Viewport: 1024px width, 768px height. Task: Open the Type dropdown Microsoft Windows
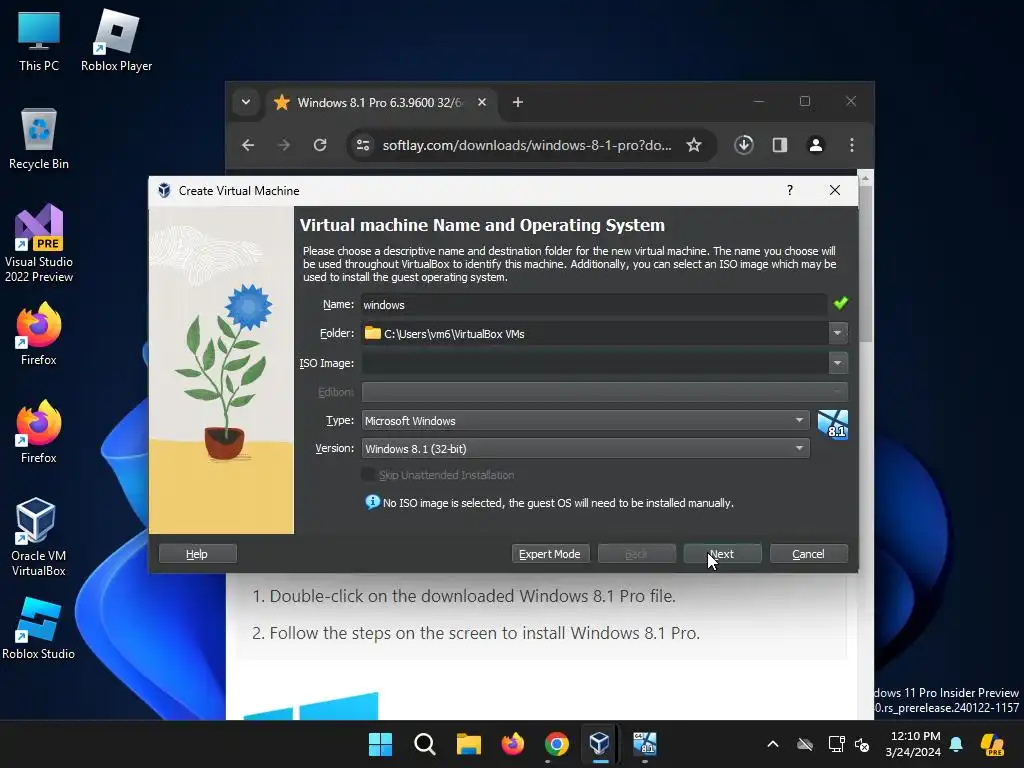(x=585, y=421)
